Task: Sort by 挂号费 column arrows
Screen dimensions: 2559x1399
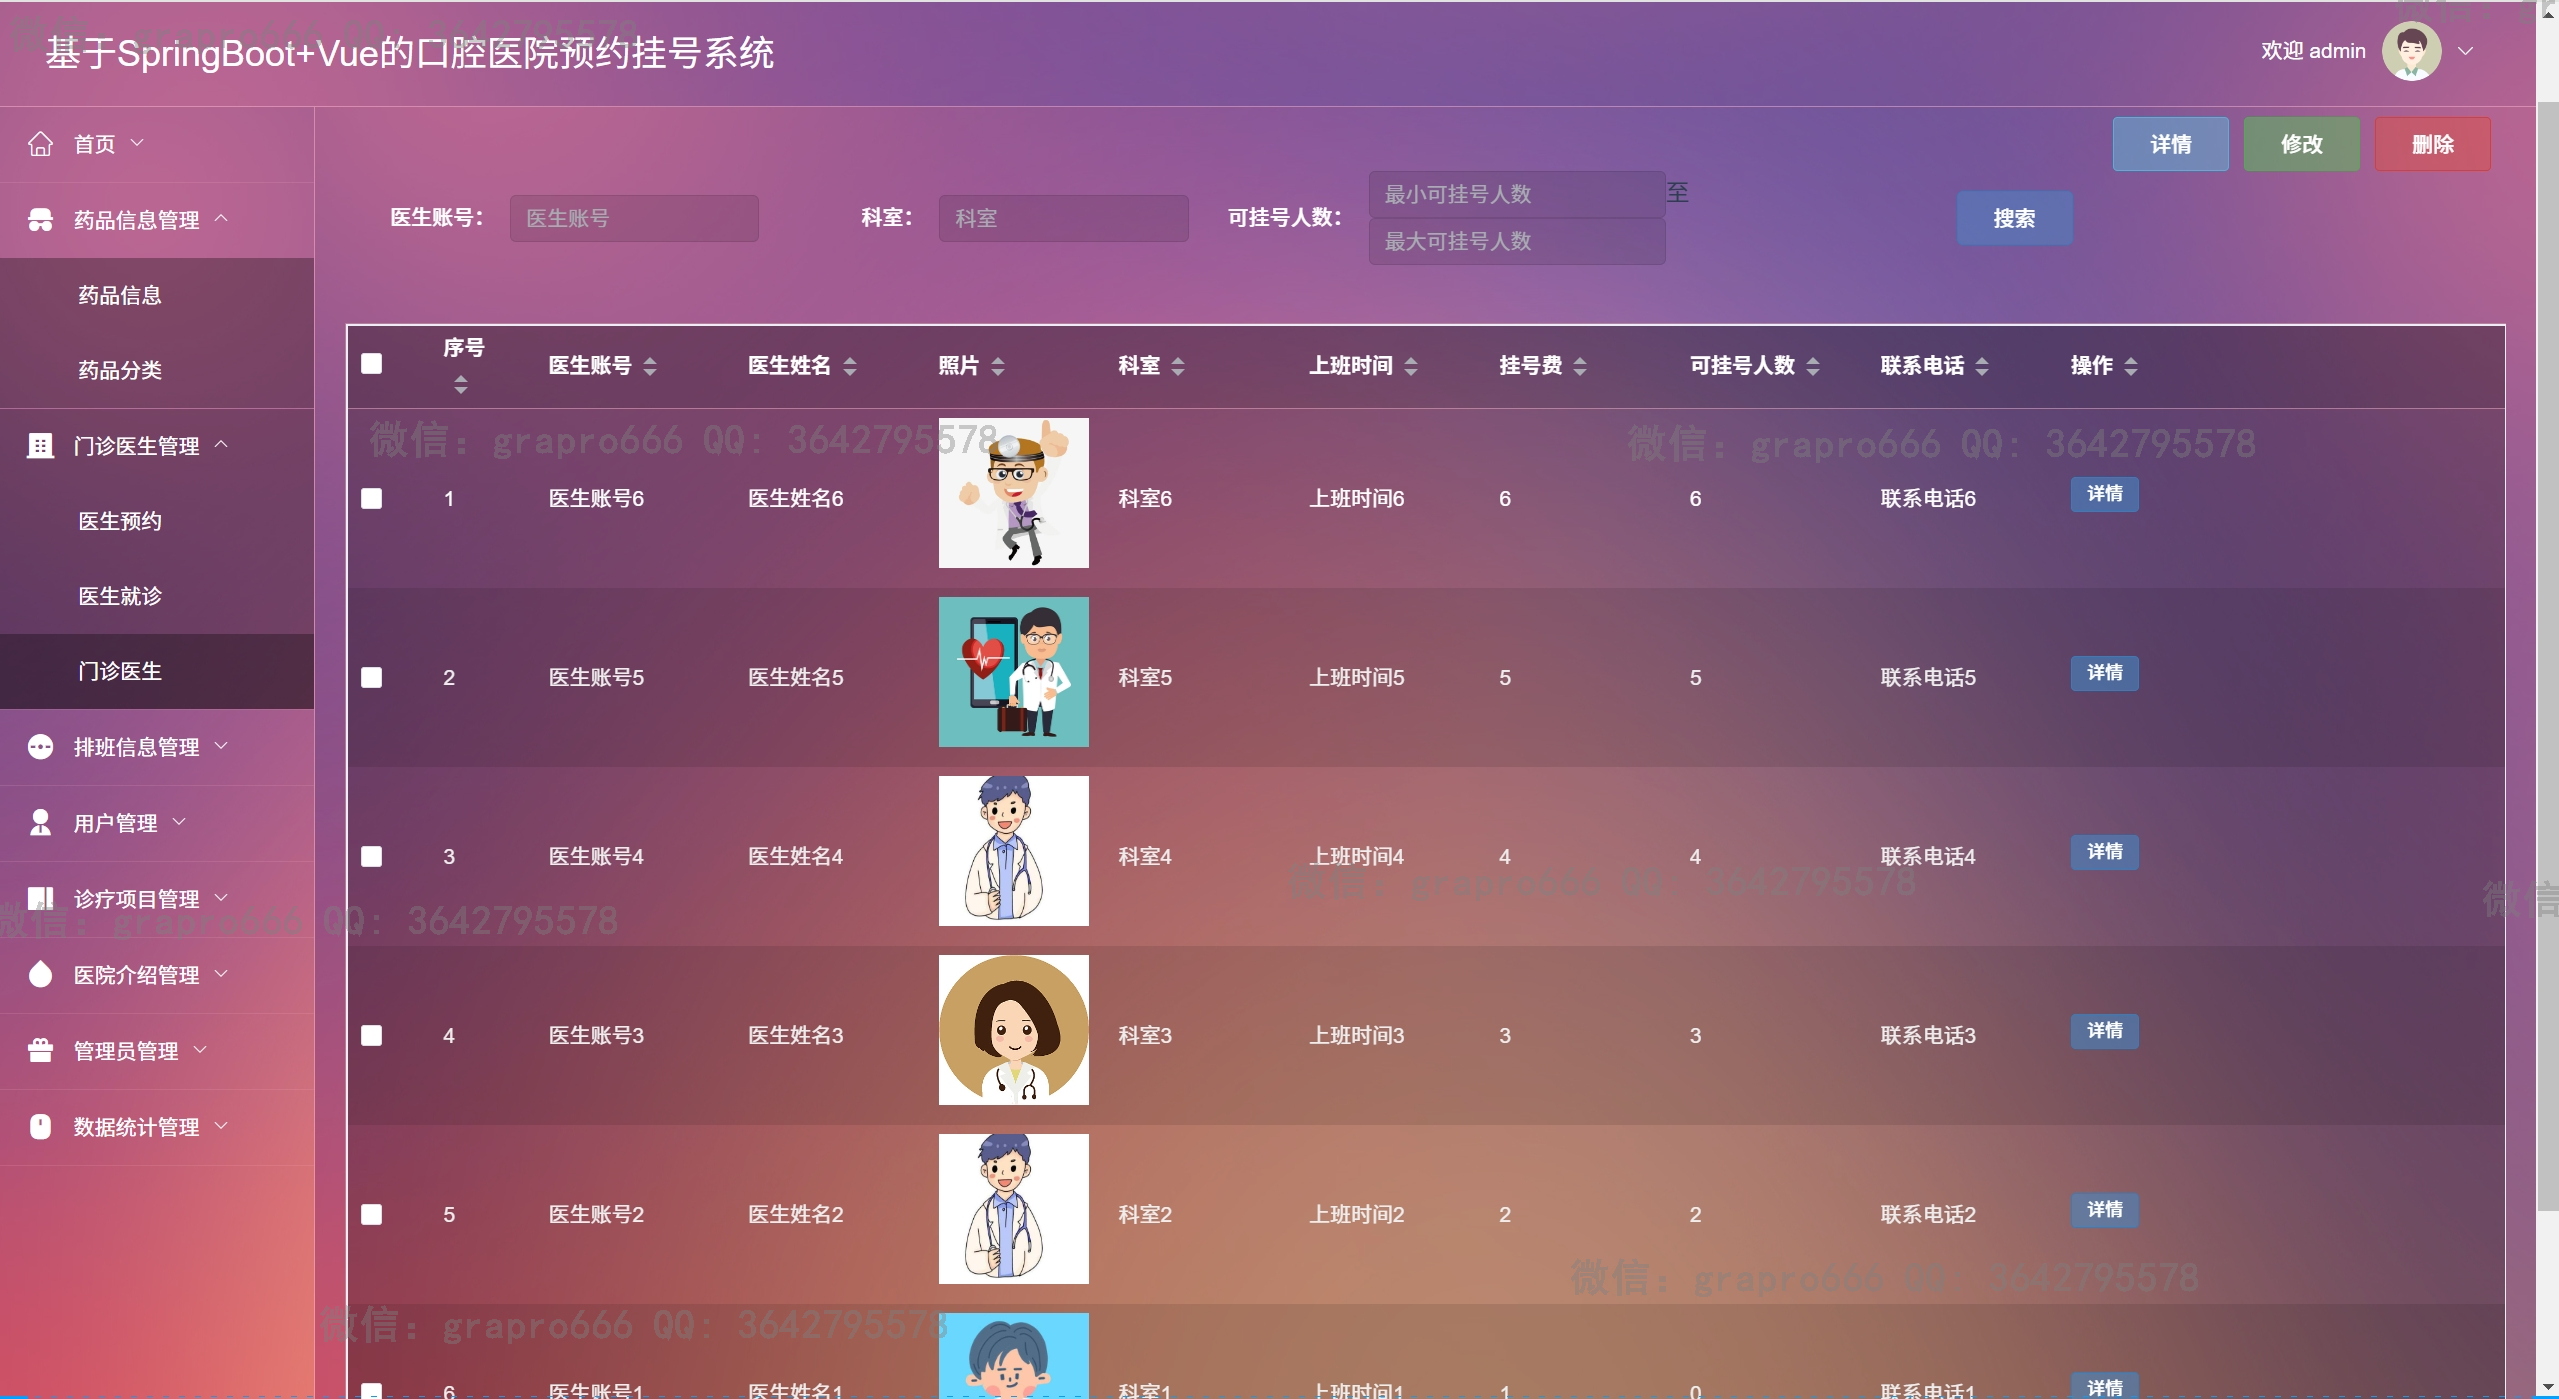Action: tap(1580, 366)
